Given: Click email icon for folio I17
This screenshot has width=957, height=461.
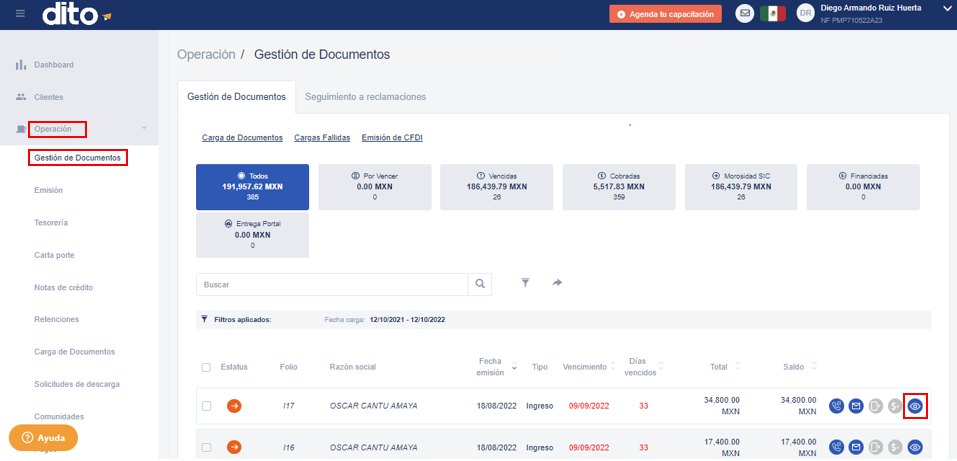Looking at the screenshot, I should click(856, 405).
